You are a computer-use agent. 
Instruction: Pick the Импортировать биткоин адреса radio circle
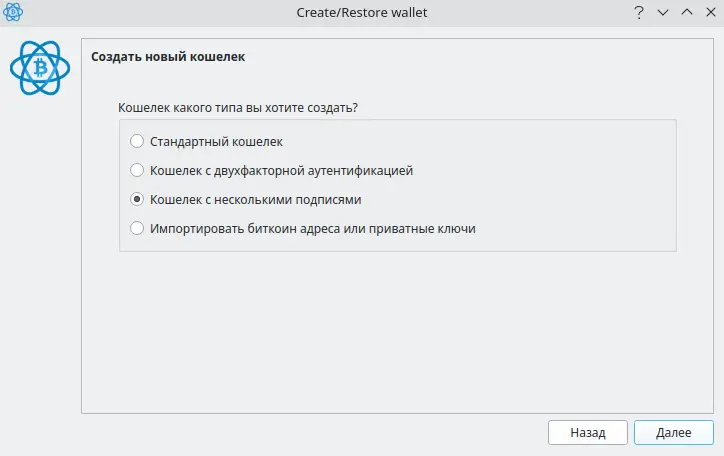(x=137, y=228)
